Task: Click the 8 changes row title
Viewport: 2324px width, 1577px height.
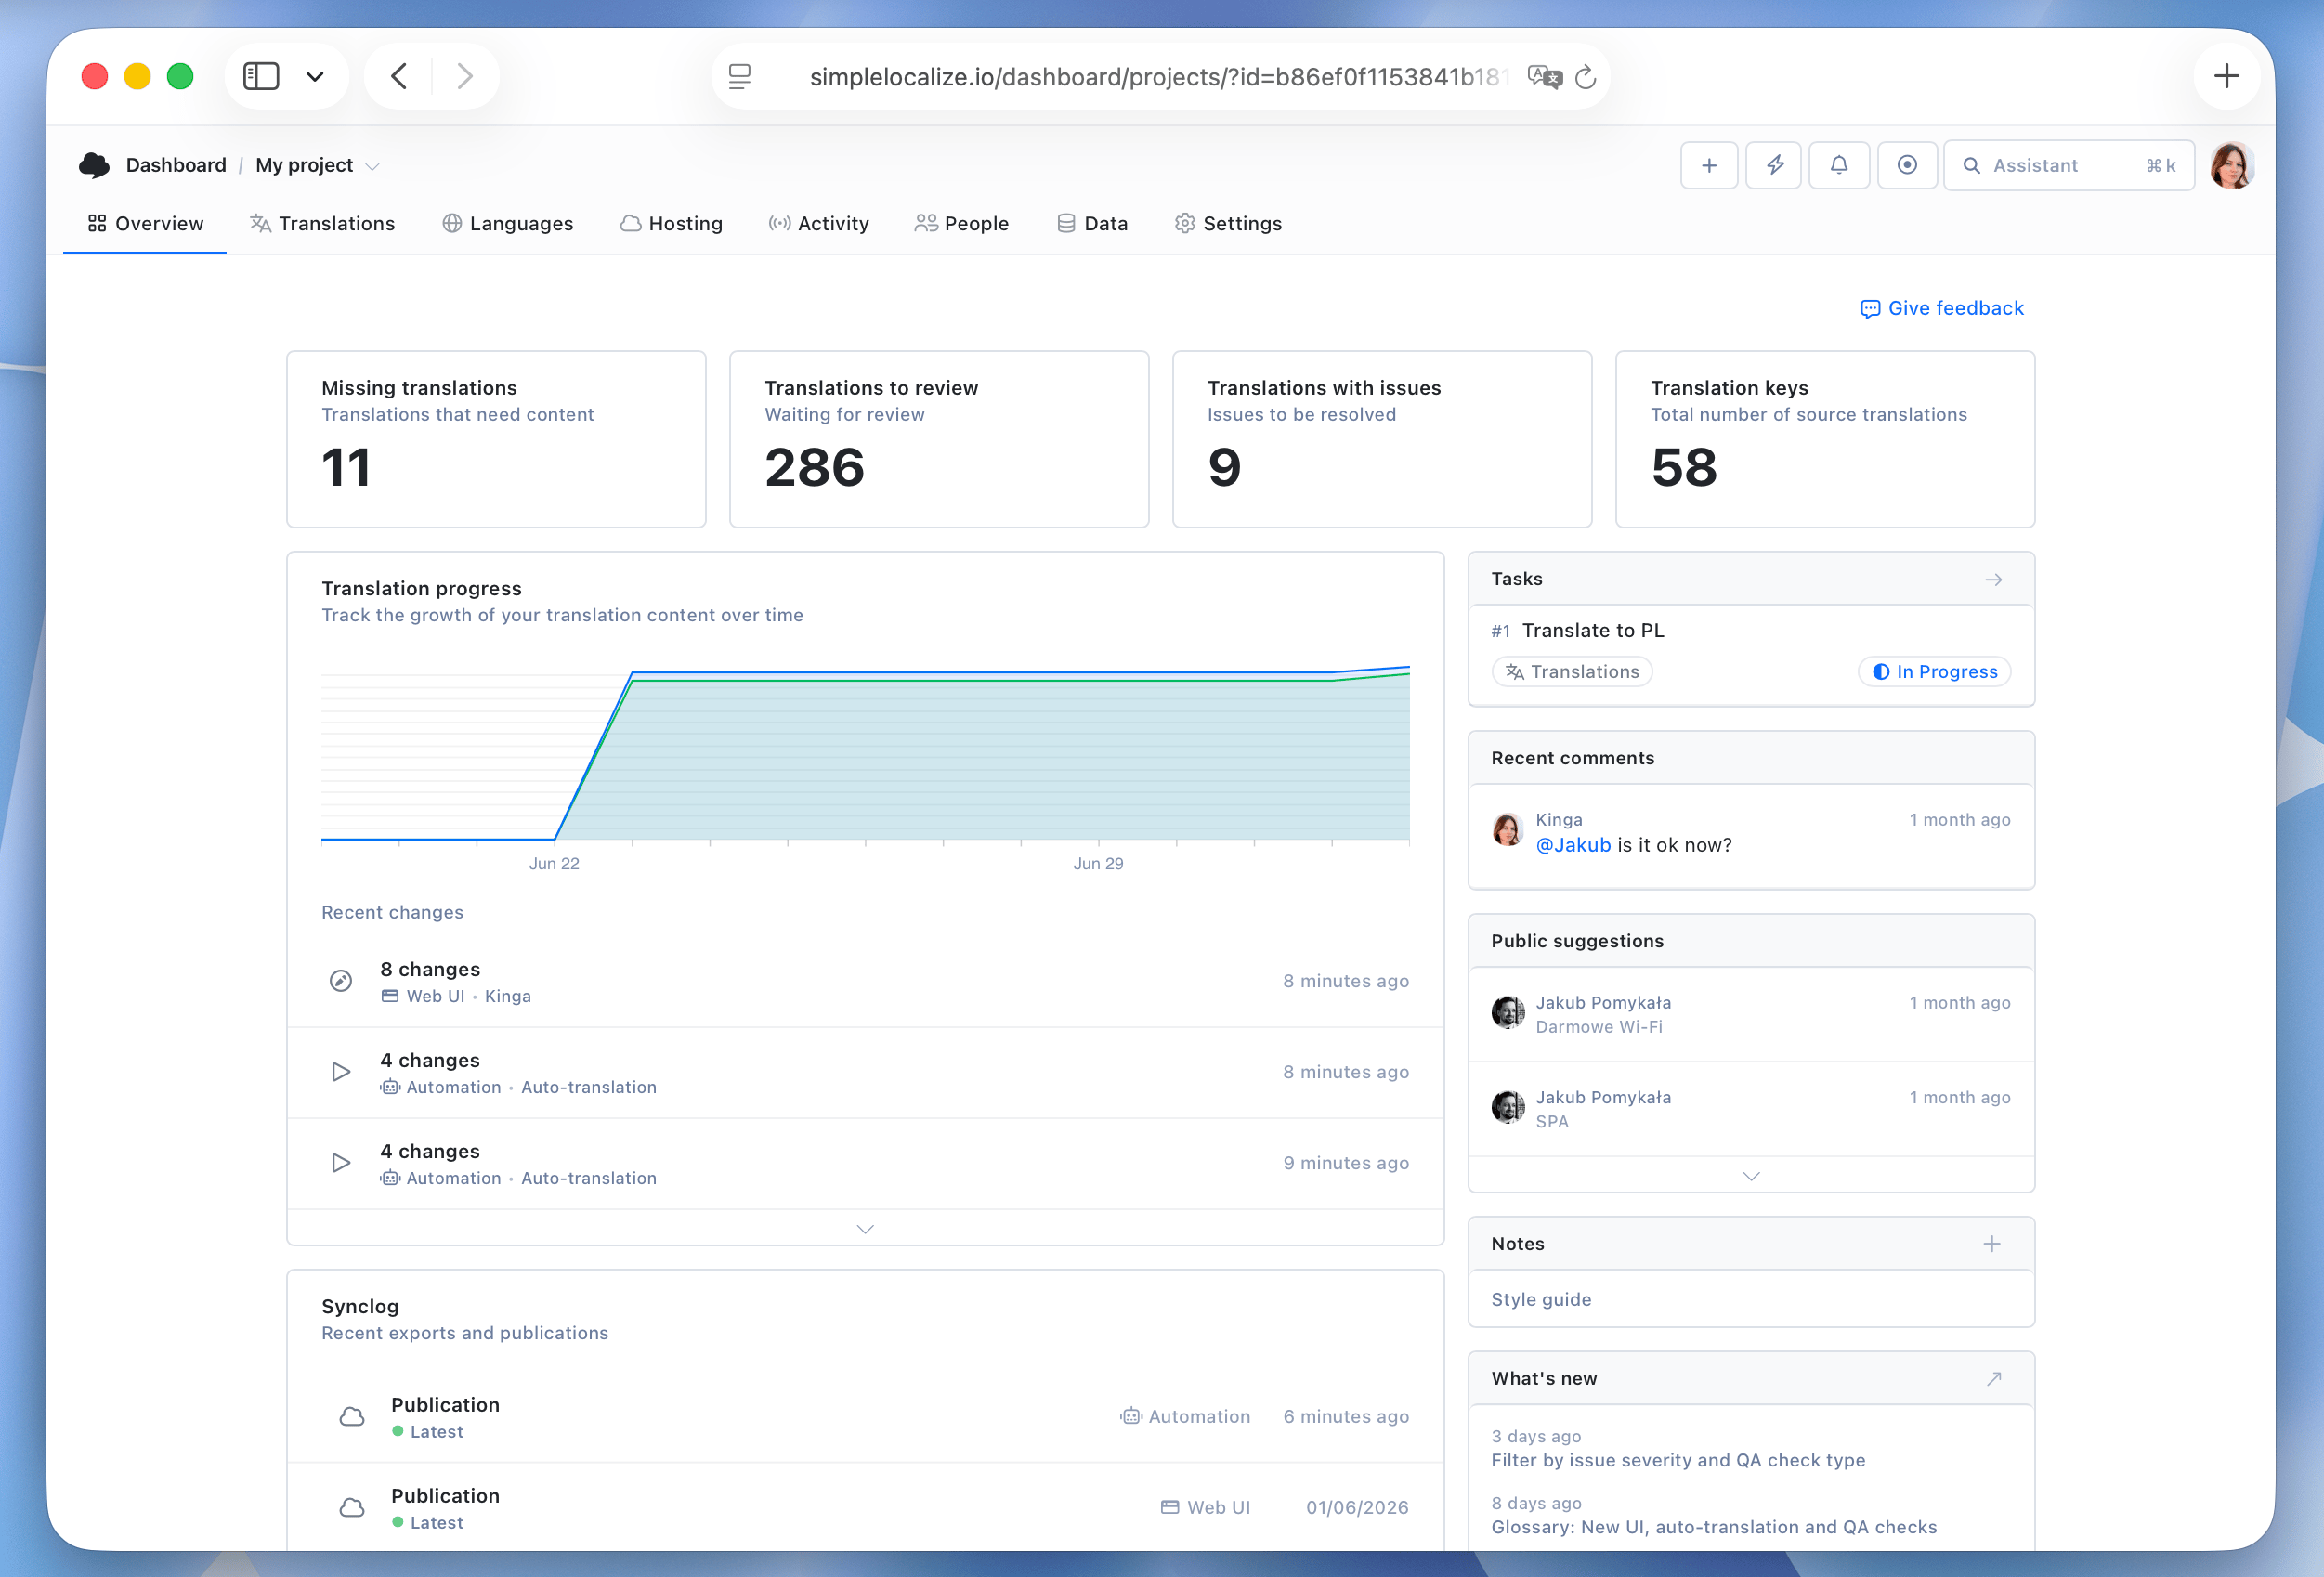Action: (430, 969)
